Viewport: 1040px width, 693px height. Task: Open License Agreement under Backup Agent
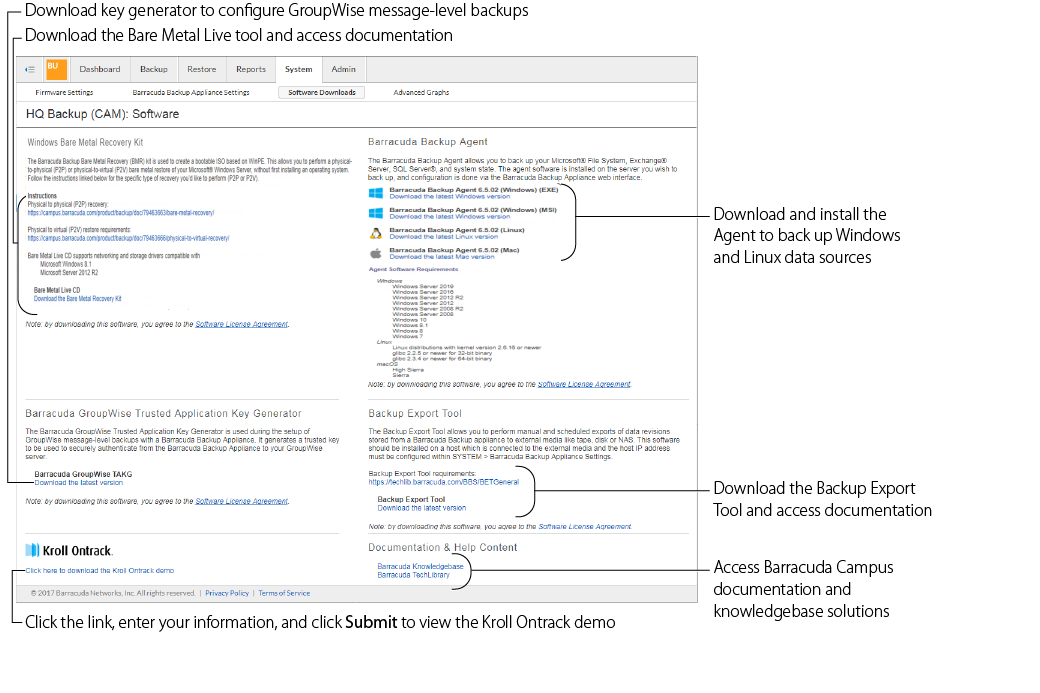point(584,384)
